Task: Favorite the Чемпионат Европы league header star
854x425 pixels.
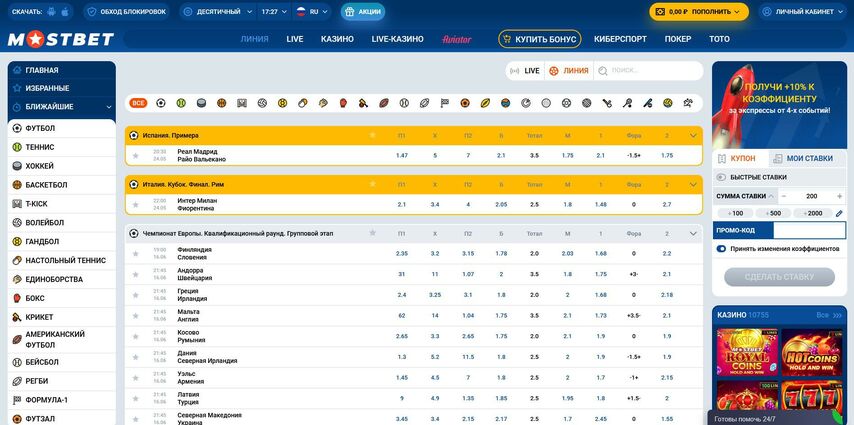Action: [373, 233]
